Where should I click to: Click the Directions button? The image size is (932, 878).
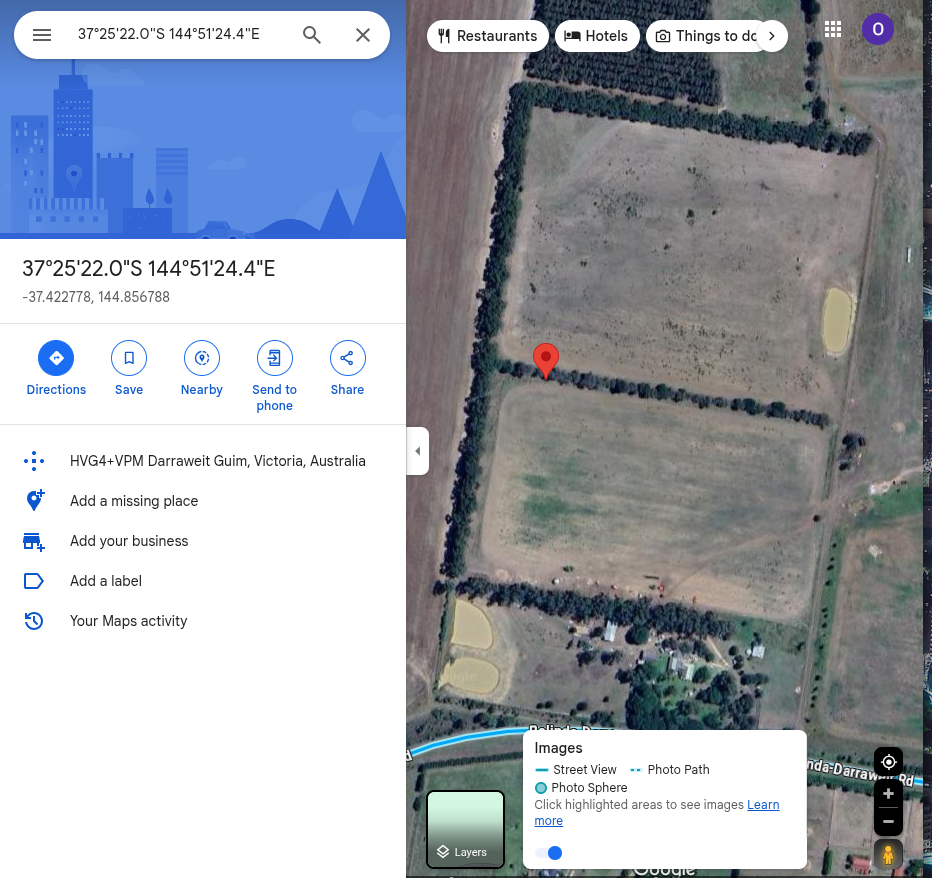click(56, 369)
